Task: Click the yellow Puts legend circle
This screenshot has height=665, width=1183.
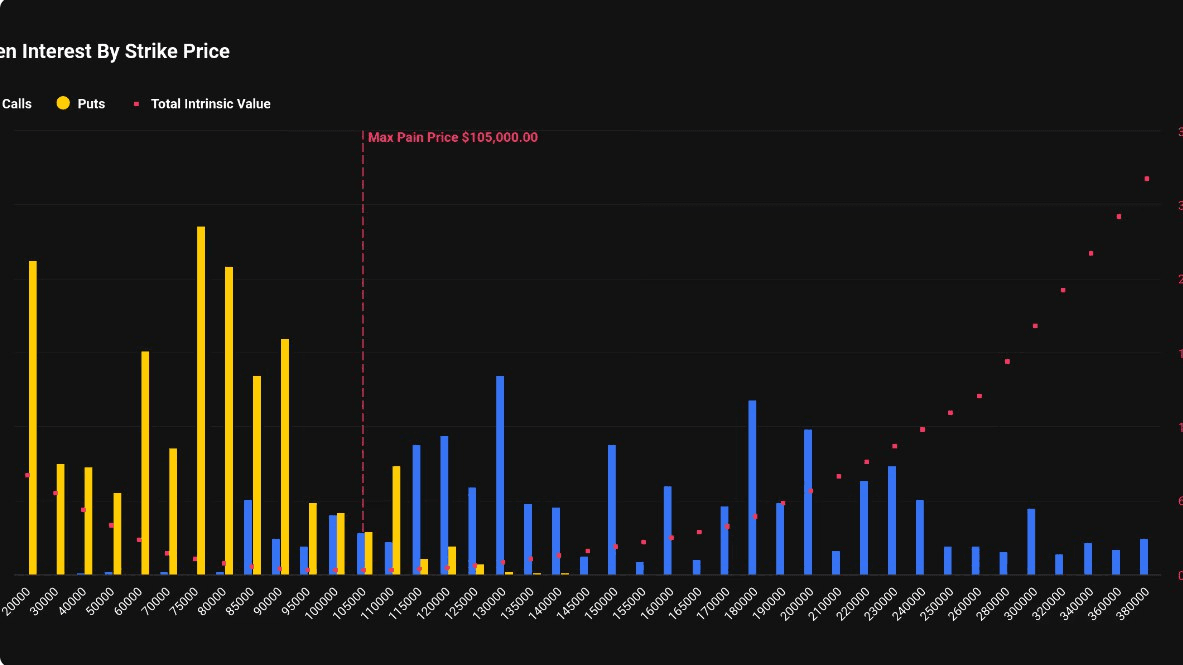Action: [64, 104]
